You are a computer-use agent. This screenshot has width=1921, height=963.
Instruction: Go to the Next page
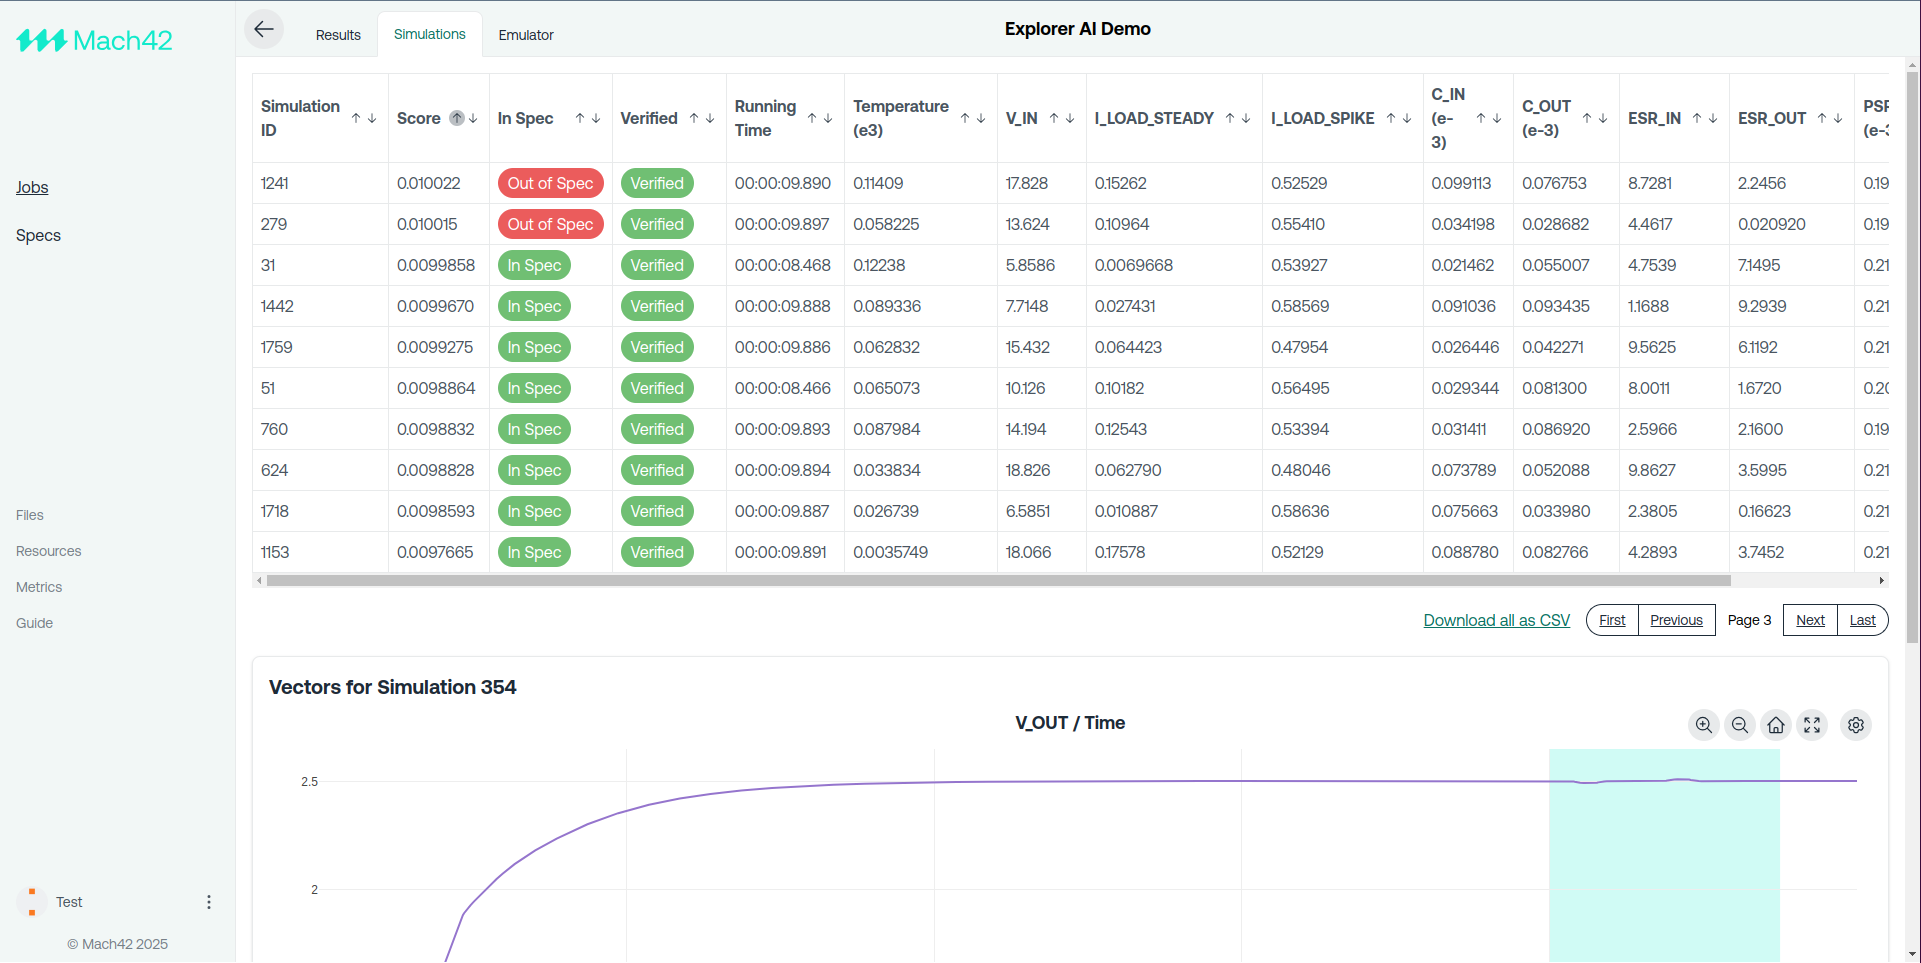pyautogui.click(x=1810, y=620)
